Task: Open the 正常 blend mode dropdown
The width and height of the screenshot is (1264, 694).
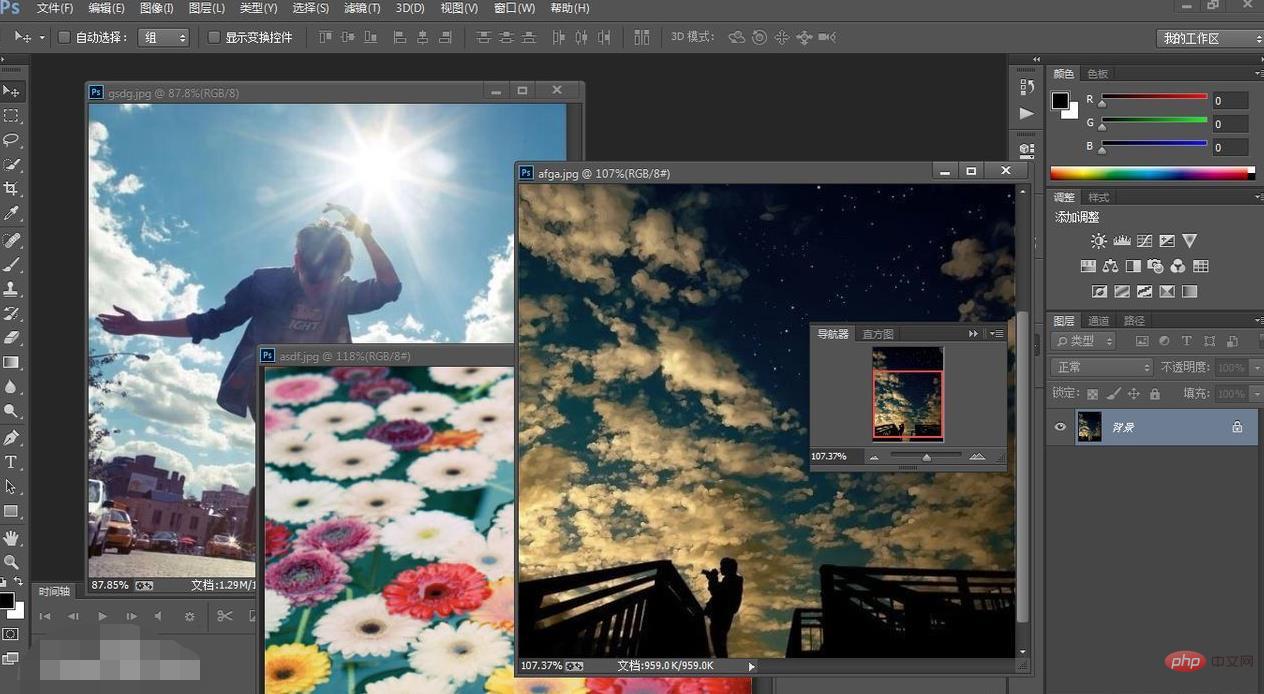Action: (1103, 367)
